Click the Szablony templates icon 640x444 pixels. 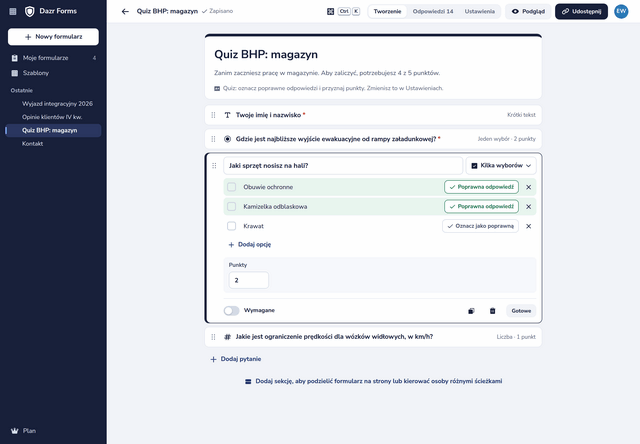[x=15, y=73]
